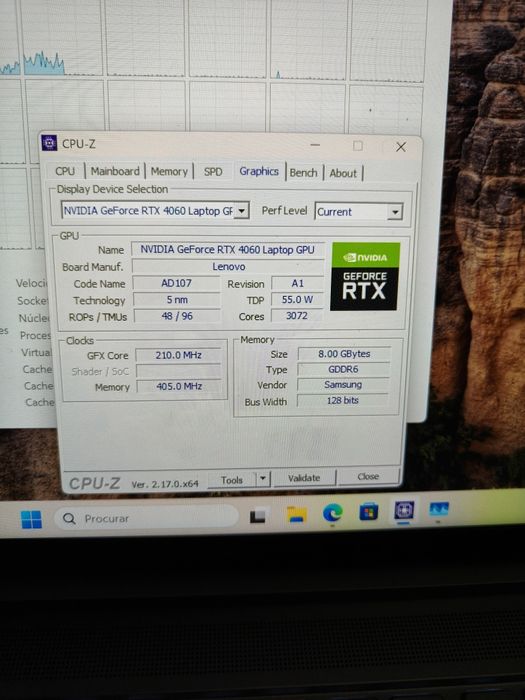Screen dimensions: 525x700
Task: Open the Windows Start menu
Action: point(31,519)
